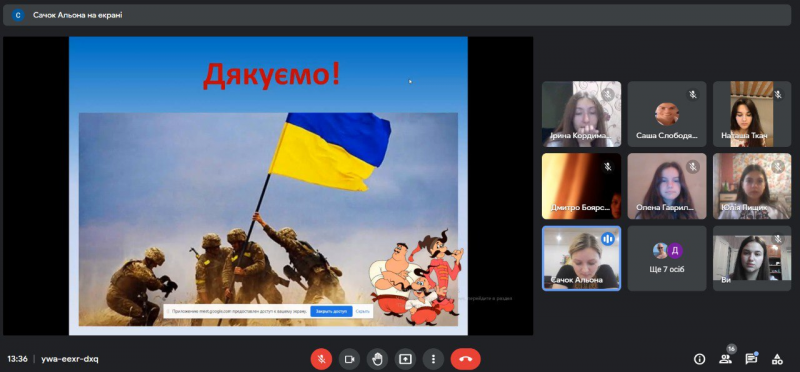This screenshot has width=800, height=372.
Task: Unmute the microphone in the call controls
Action: click(321, 359)
